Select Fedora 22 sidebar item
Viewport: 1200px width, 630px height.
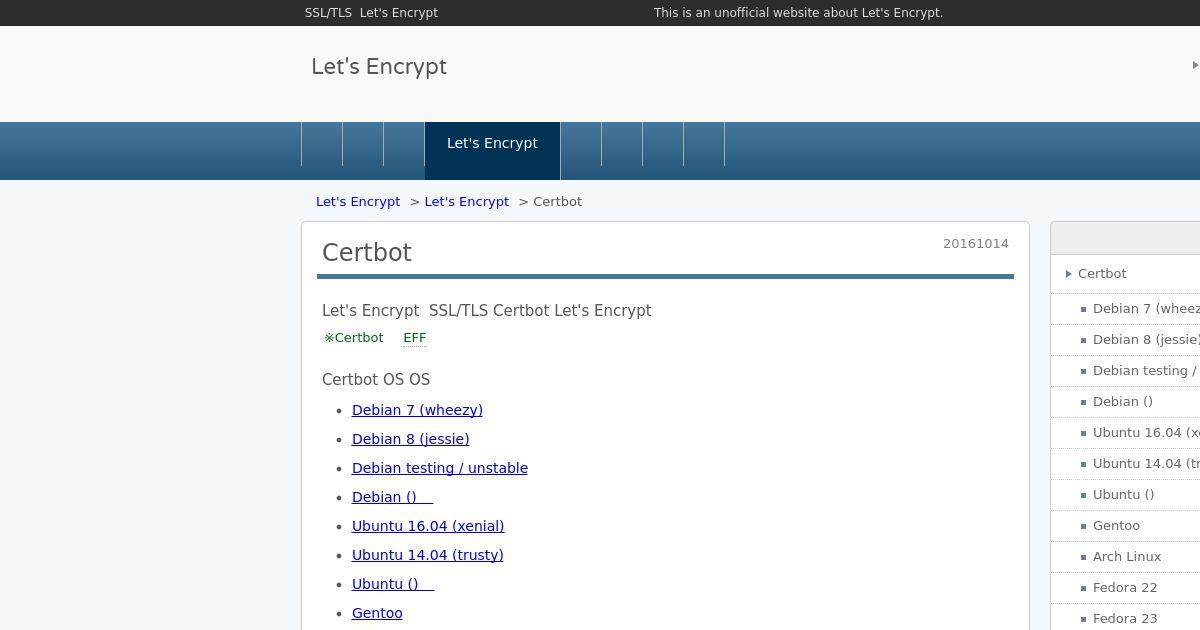coord(1125,588)
